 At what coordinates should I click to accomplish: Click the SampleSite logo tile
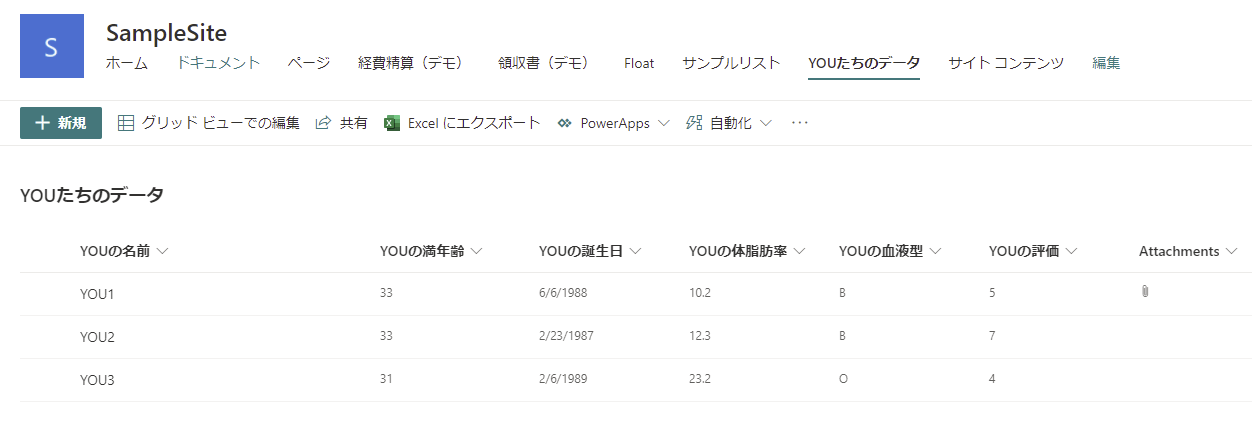pos(52,46)
